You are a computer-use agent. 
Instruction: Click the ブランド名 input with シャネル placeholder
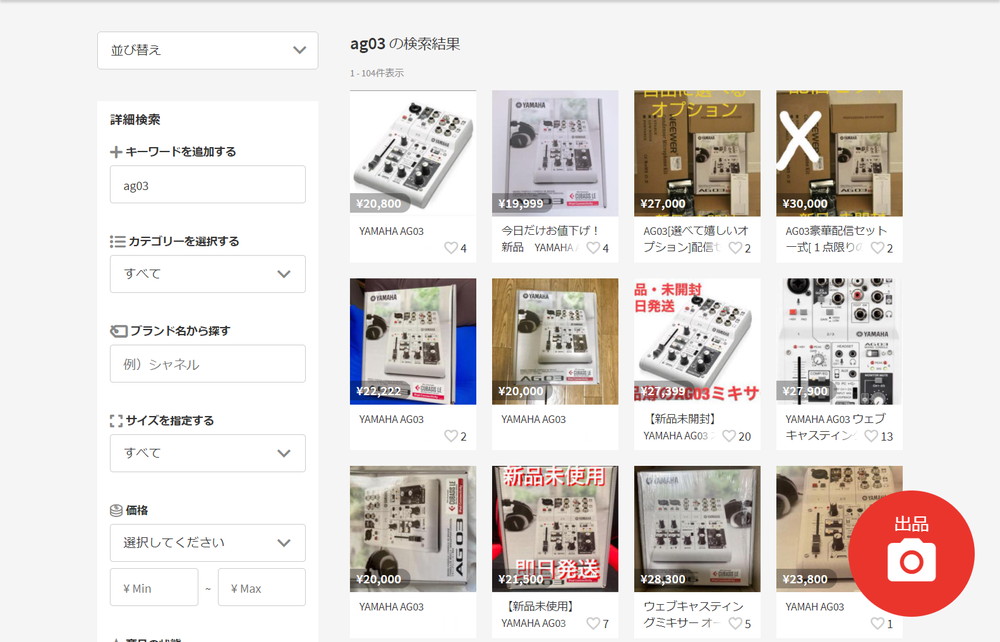coord(207,364)
